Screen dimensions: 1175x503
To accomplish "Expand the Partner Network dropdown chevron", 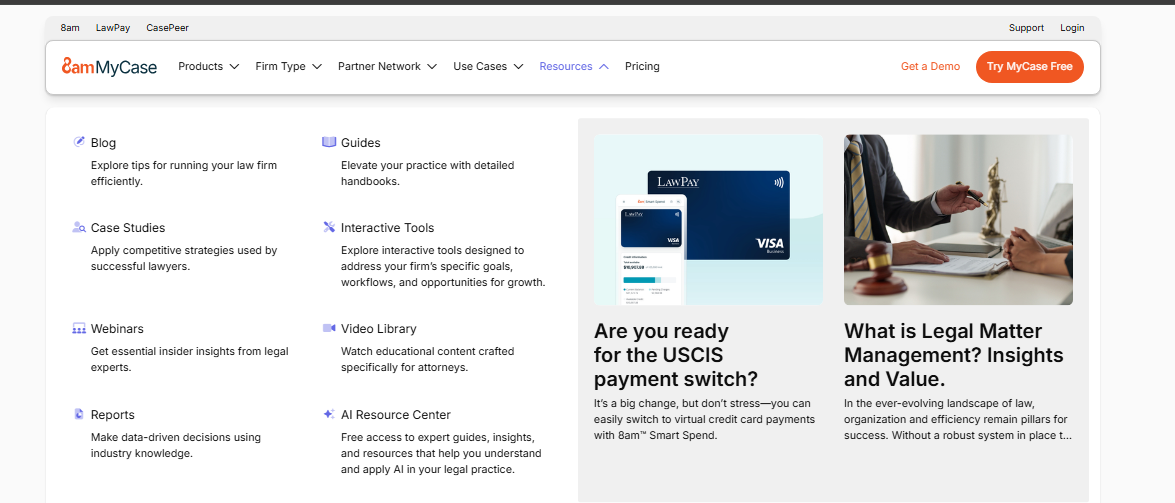I will (432, 67).
